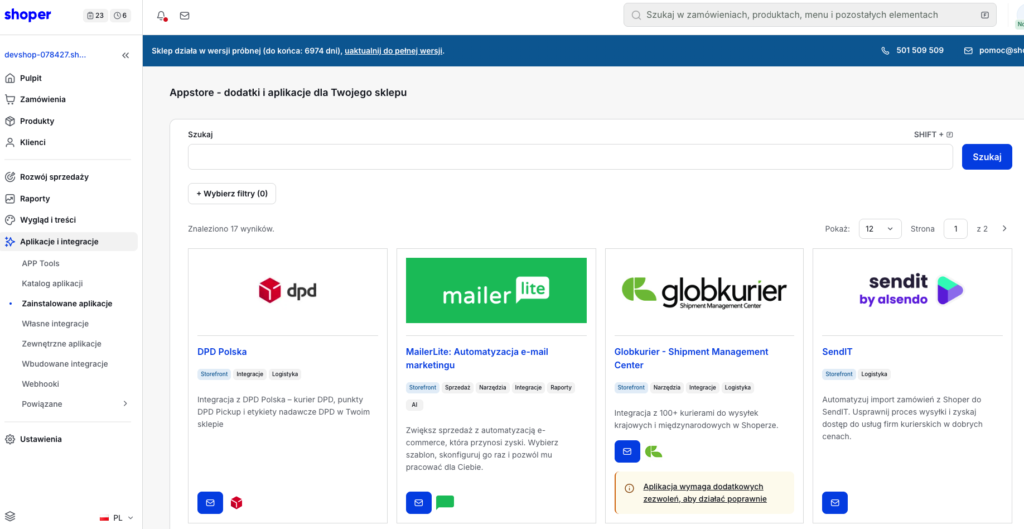Click uaktualnij do pełnej wersji link

pos(394,50)
